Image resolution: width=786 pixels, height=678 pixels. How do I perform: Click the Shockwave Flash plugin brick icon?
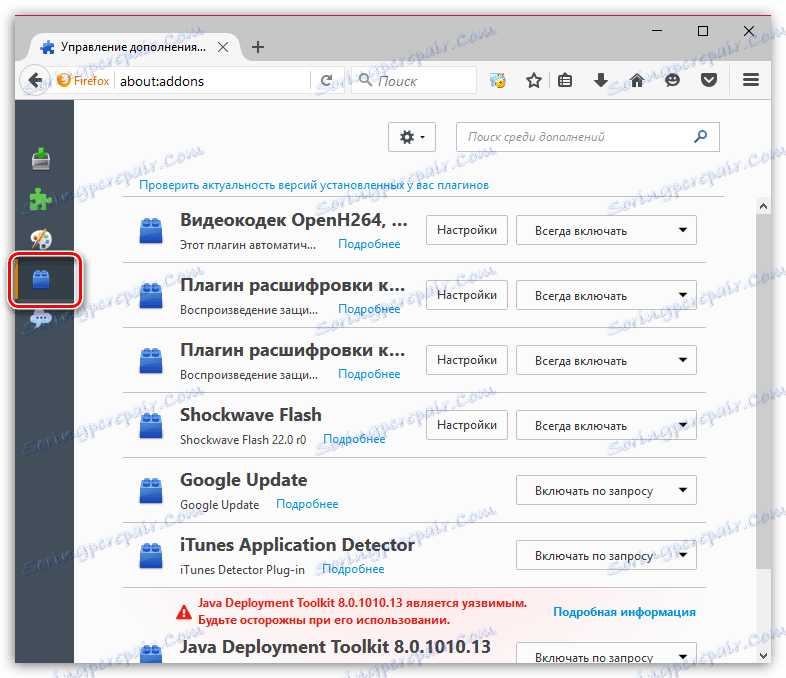151,425
